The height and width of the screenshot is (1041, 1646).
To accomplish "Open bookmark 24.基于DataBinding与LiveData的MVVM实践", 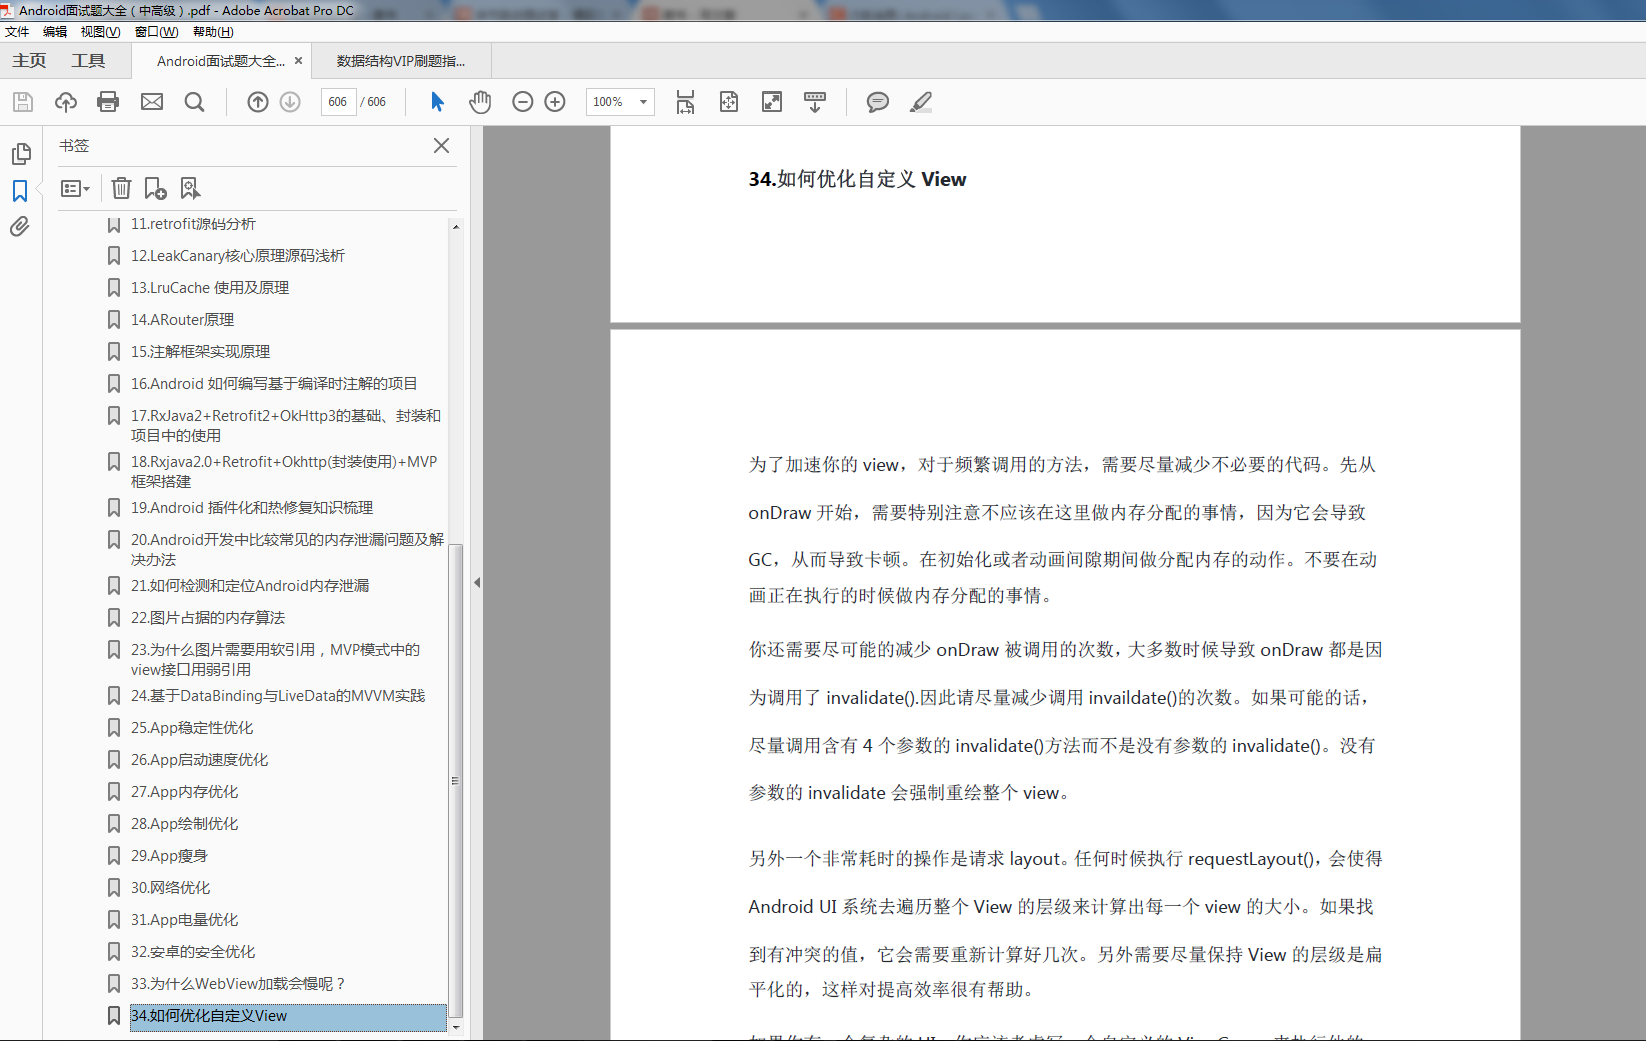I will (x=278, y=696).
